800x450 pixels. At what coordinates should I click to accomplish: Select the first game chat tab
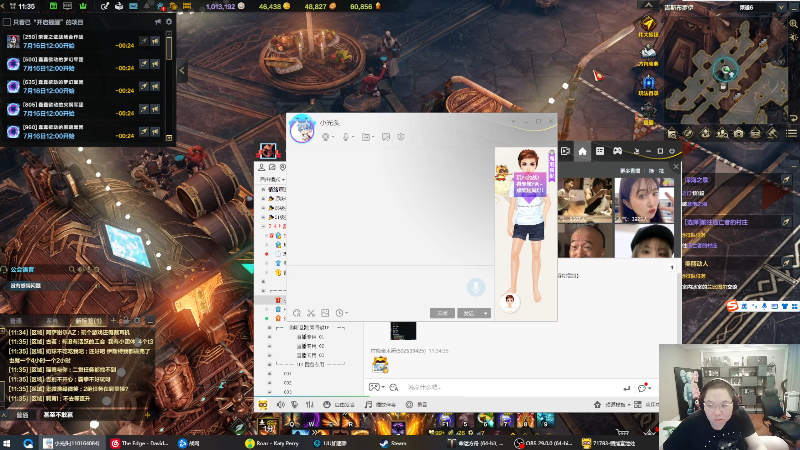pyautogui.click(x=16, y=321)
